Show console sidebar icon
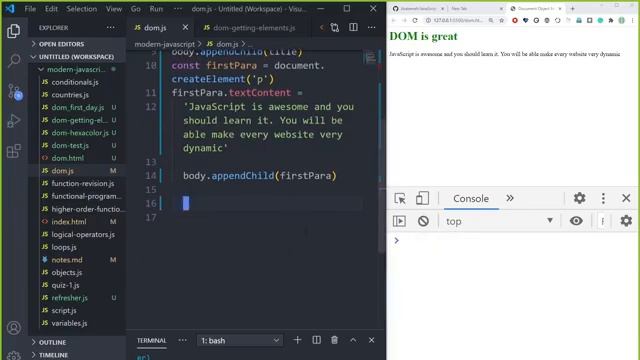The height and width of the screenshot is (360, 640). [x=399, y=221]
